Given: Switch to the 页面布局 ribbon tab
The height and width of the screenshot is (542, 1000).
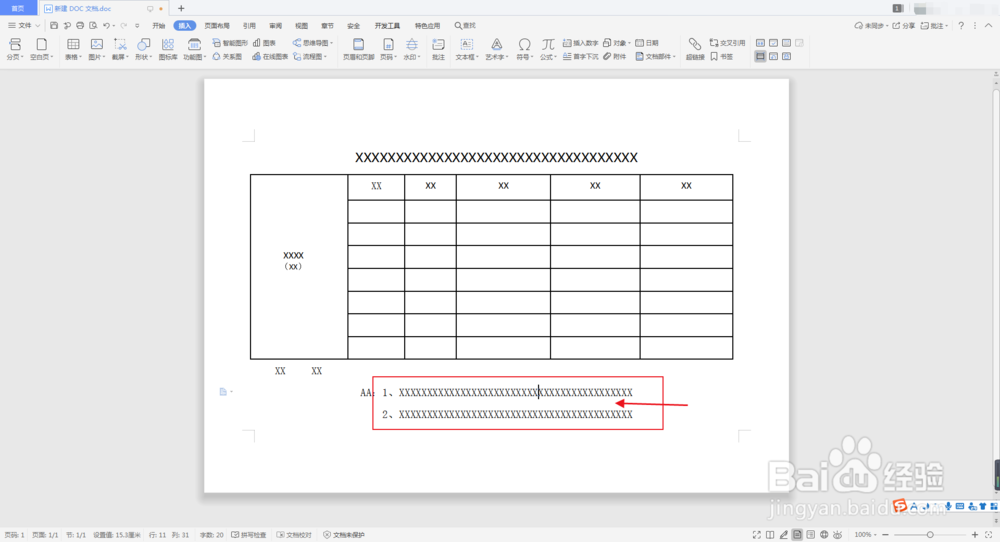Looking at the screenshot, I should pyautogui.click(x=217, y=26).
